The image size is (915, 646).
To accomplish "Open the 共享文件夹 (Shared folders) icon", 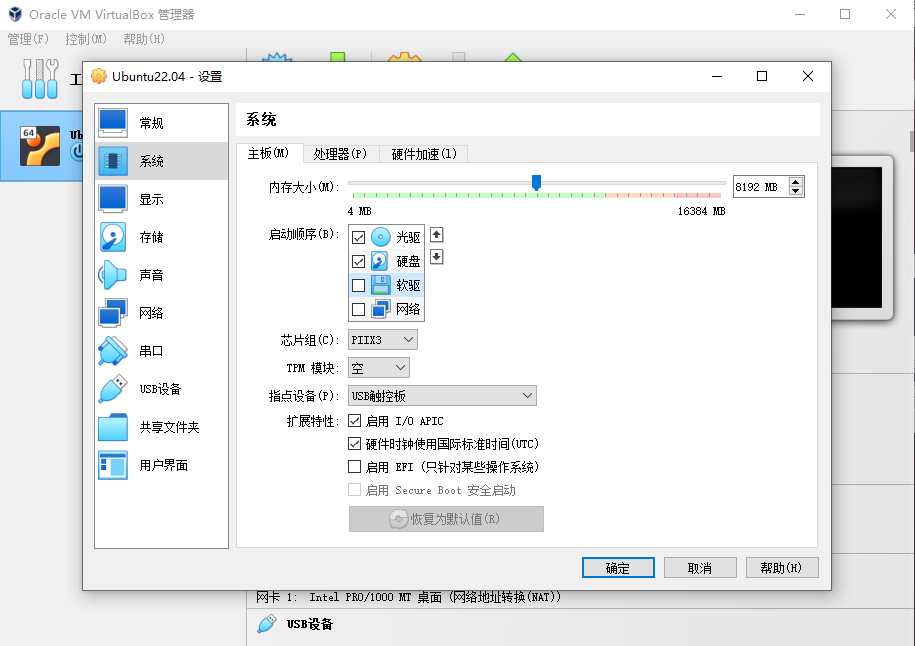I will click(113, 427).
